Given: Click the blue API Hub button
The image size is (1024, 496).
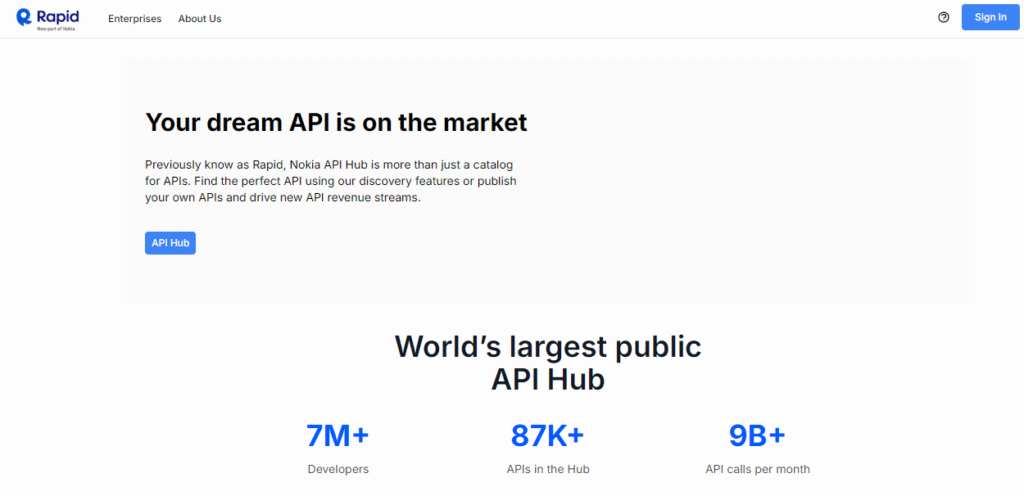Looking at the screenshot, I should [170, 242].
